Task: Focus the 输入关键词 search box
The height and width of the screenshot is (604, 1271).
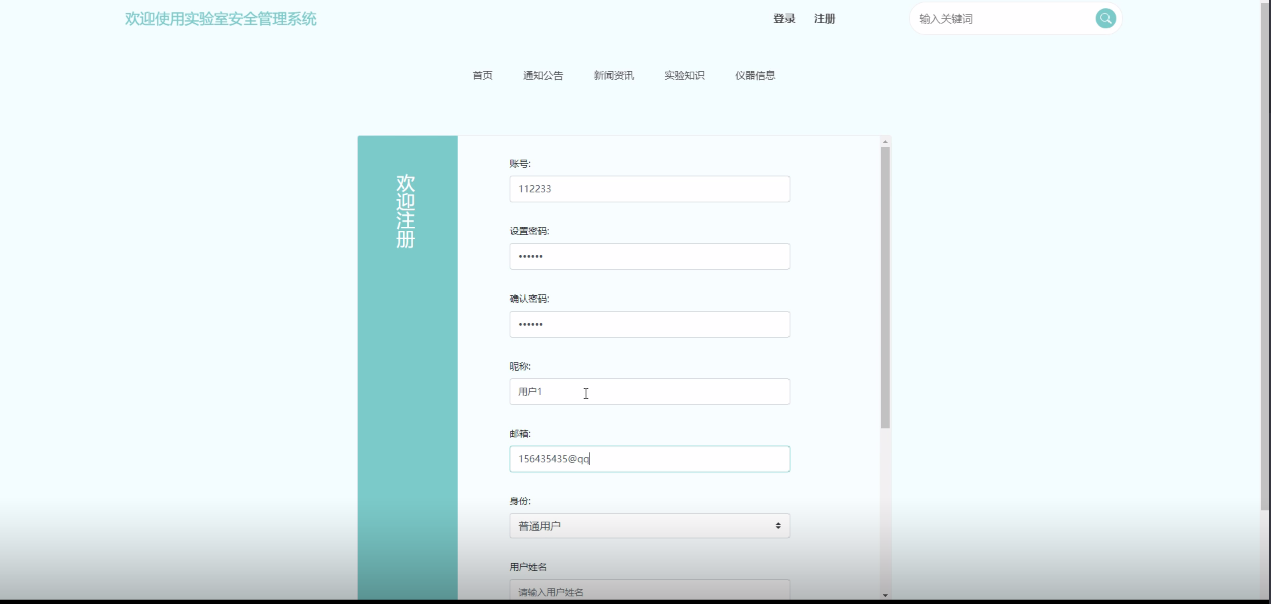Action: (x=1003, y=19)
